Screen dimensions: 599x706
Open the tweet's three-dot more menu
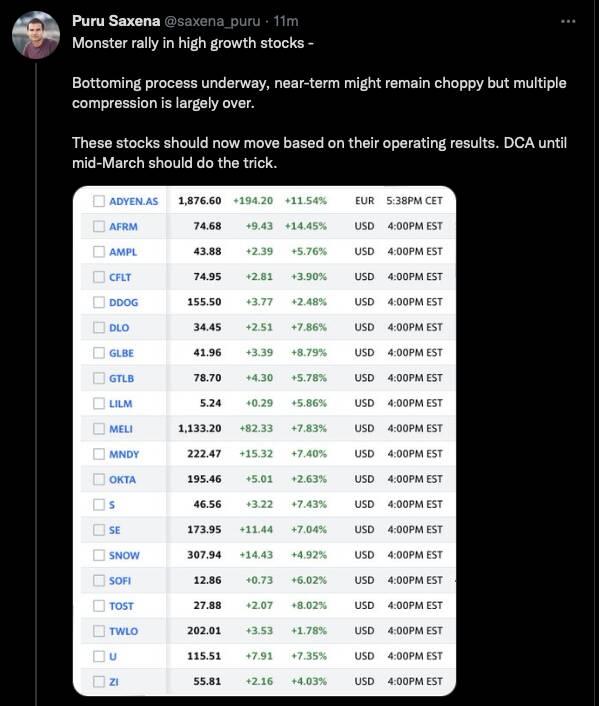click(568, 21)
